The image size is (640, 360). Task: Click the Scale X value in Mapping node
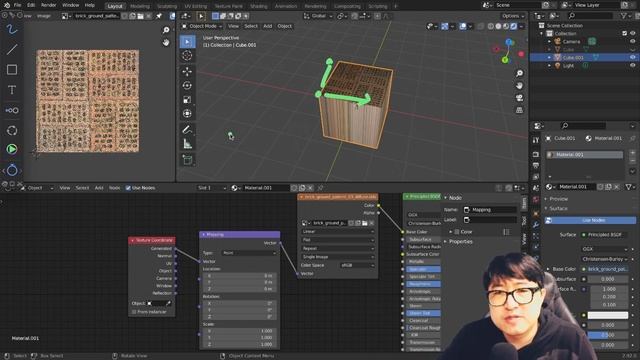coord(240,331)
